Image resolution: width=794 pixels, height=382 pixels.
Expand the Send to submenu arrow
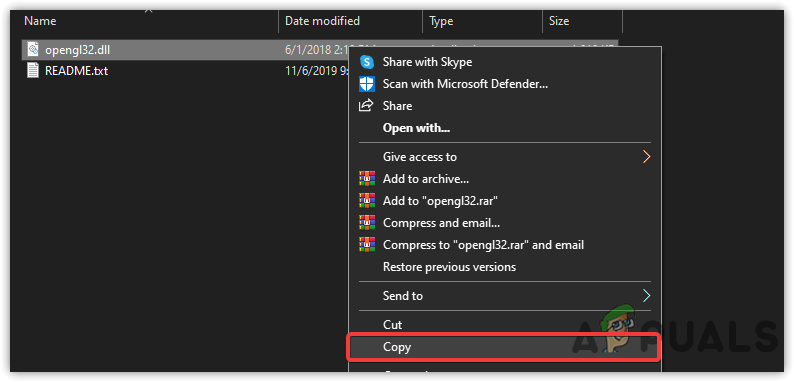tap(646, 295)
